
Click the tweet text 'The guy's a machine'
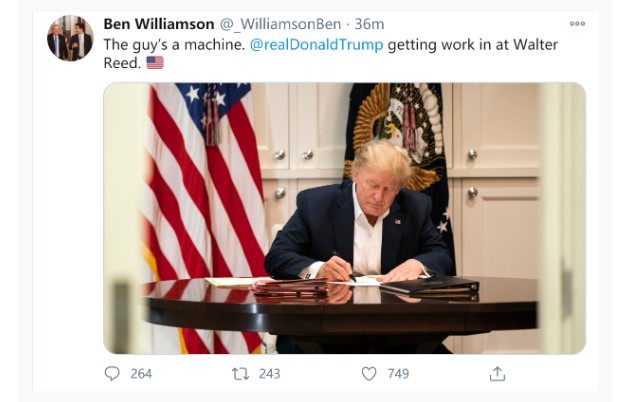point(174,44)
